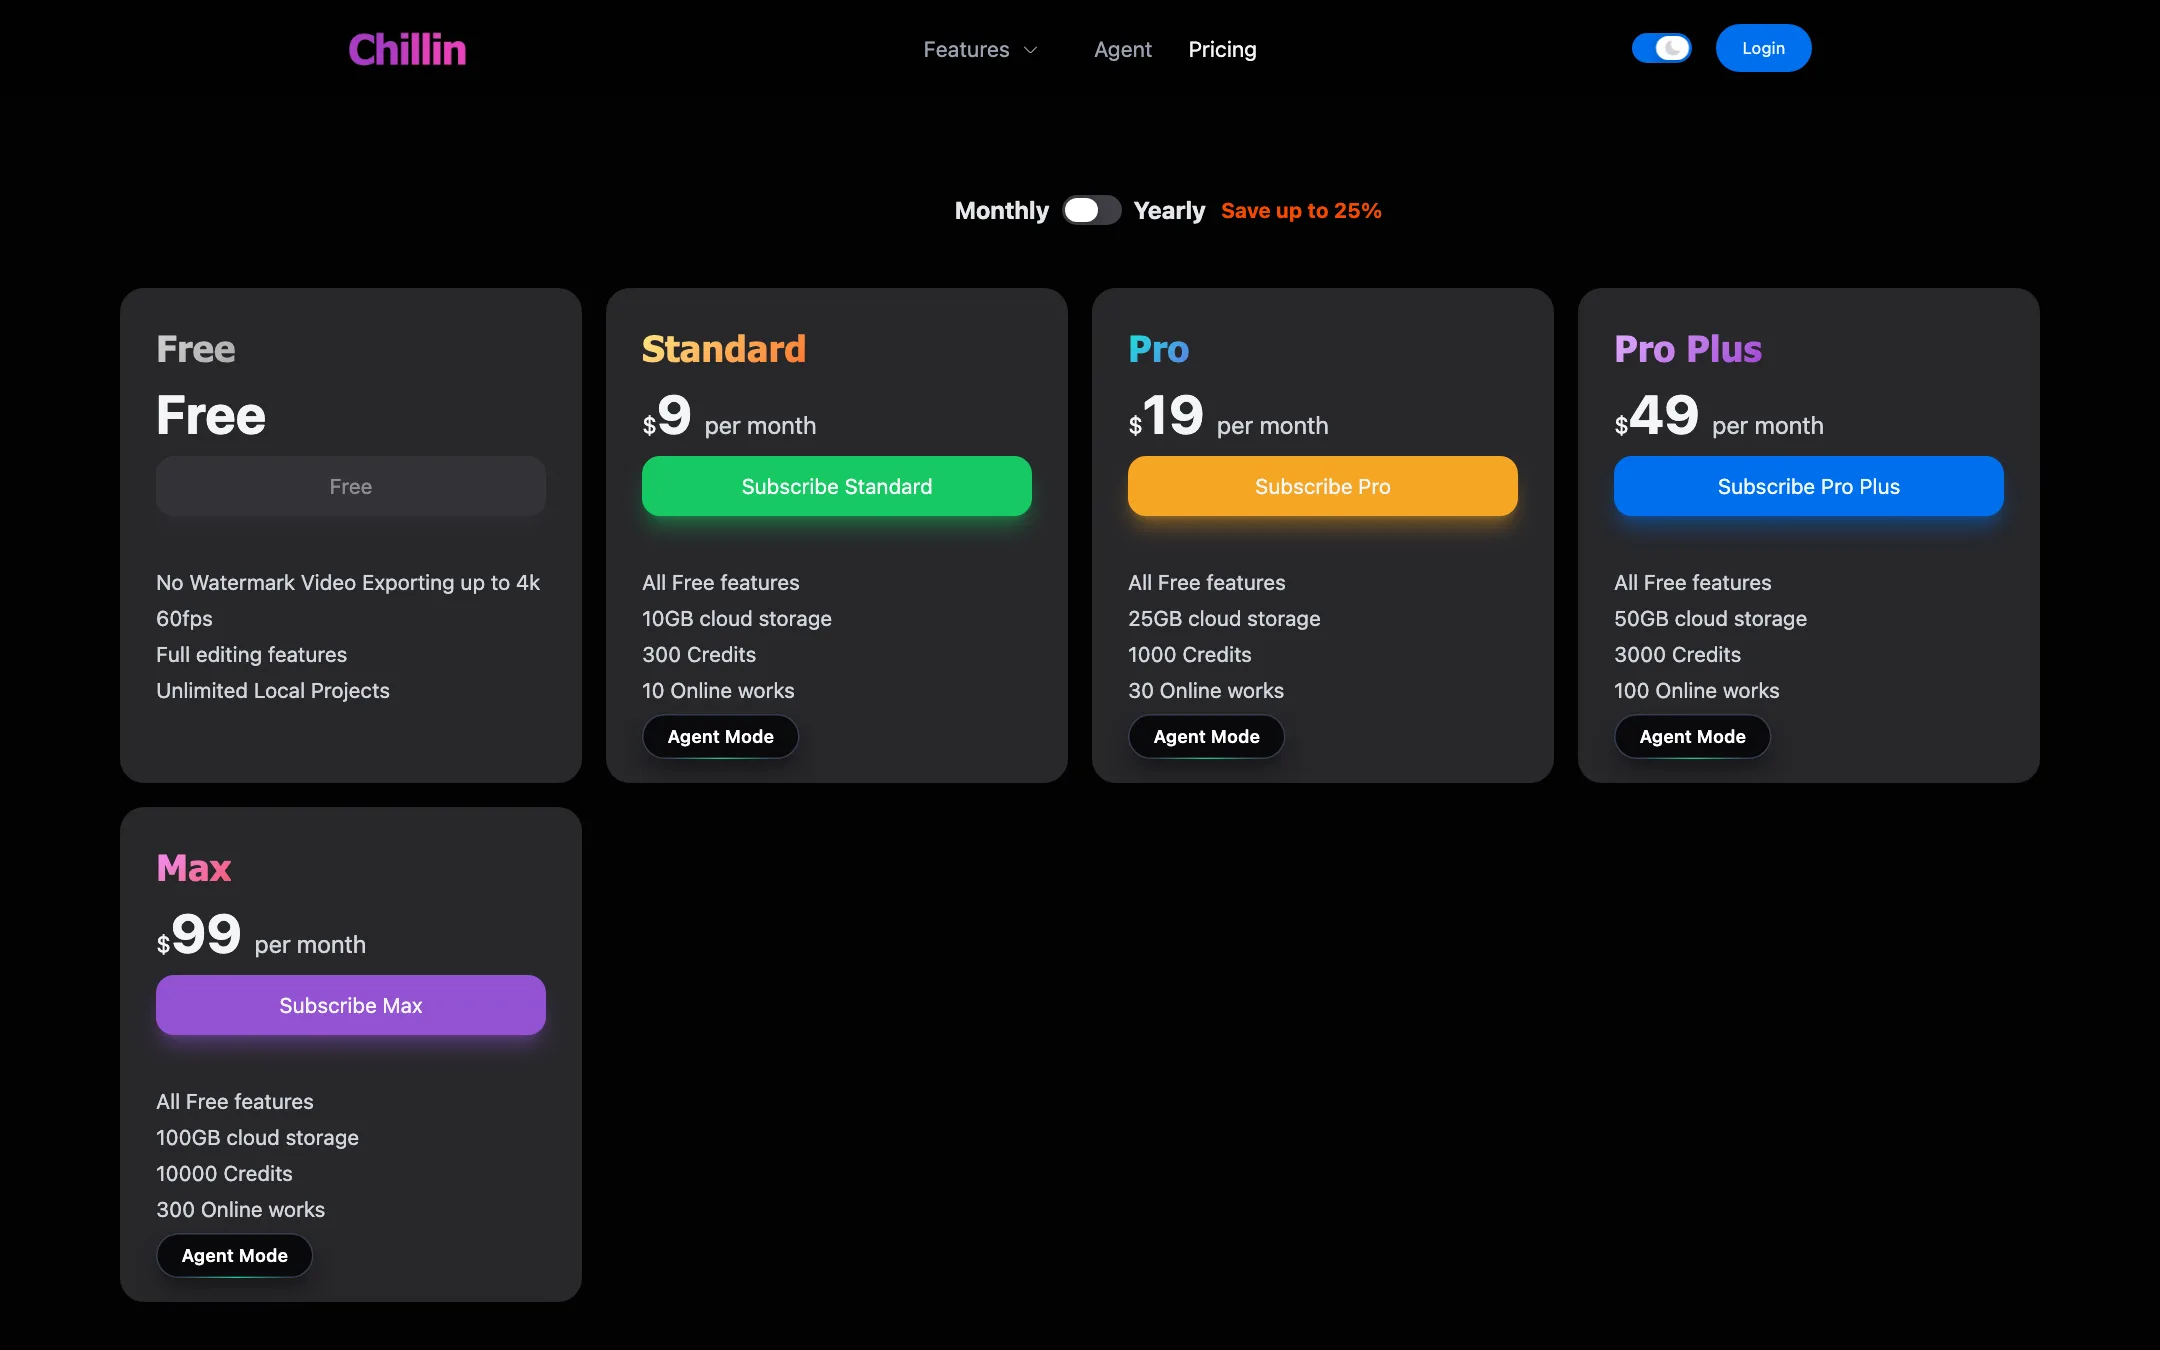The width and height of the screenshot is (2160, 1350).
Task: Click '10GB cloud storage' text
Action: click(x=737, y=618)
